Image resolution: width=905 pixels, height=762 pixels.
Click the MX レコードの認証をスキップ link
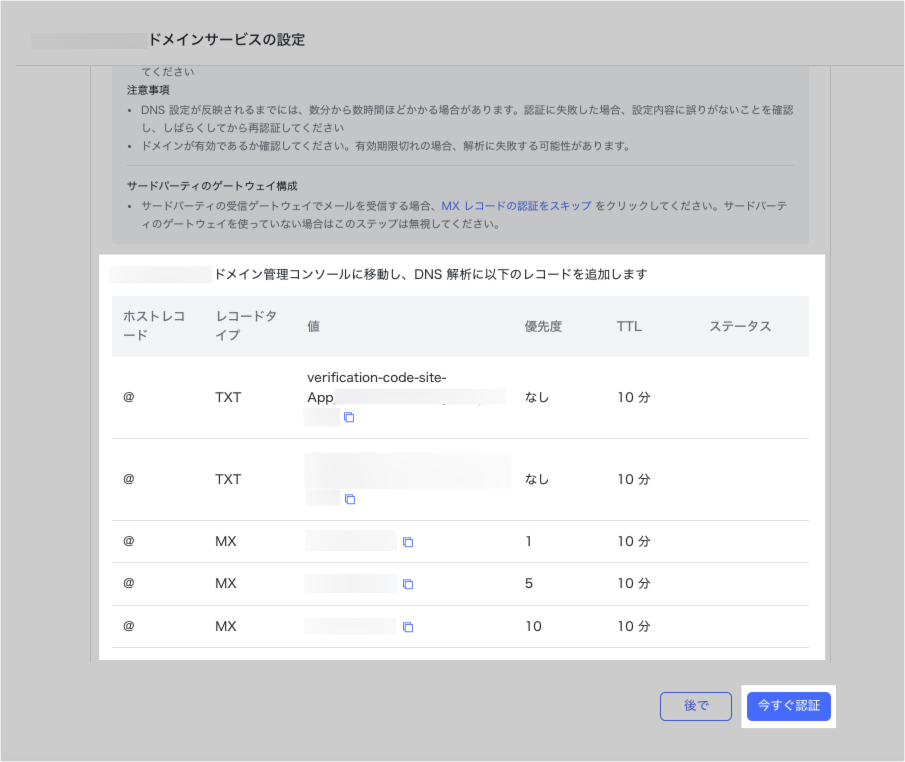[x=516, y=205]
